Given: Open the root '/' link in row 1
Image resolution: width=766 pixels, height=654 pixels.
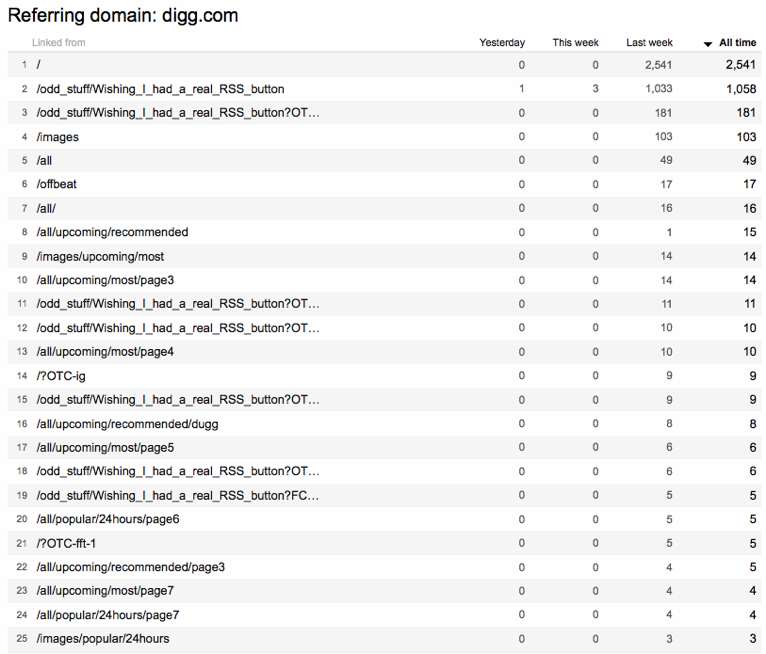Looking at the screenshot, I should [x=39, y=64].
